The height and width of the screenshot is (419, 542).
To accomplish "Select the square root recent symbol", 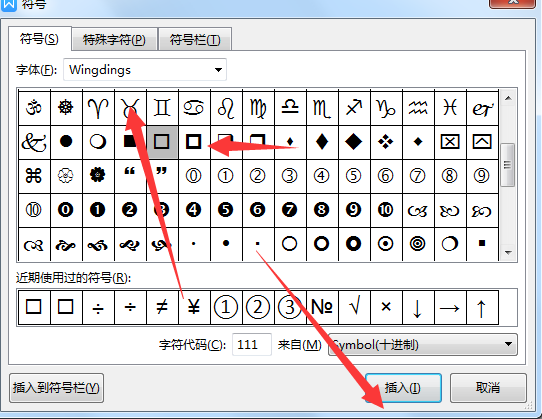I will pyautogui.click(x=354, y=307).
